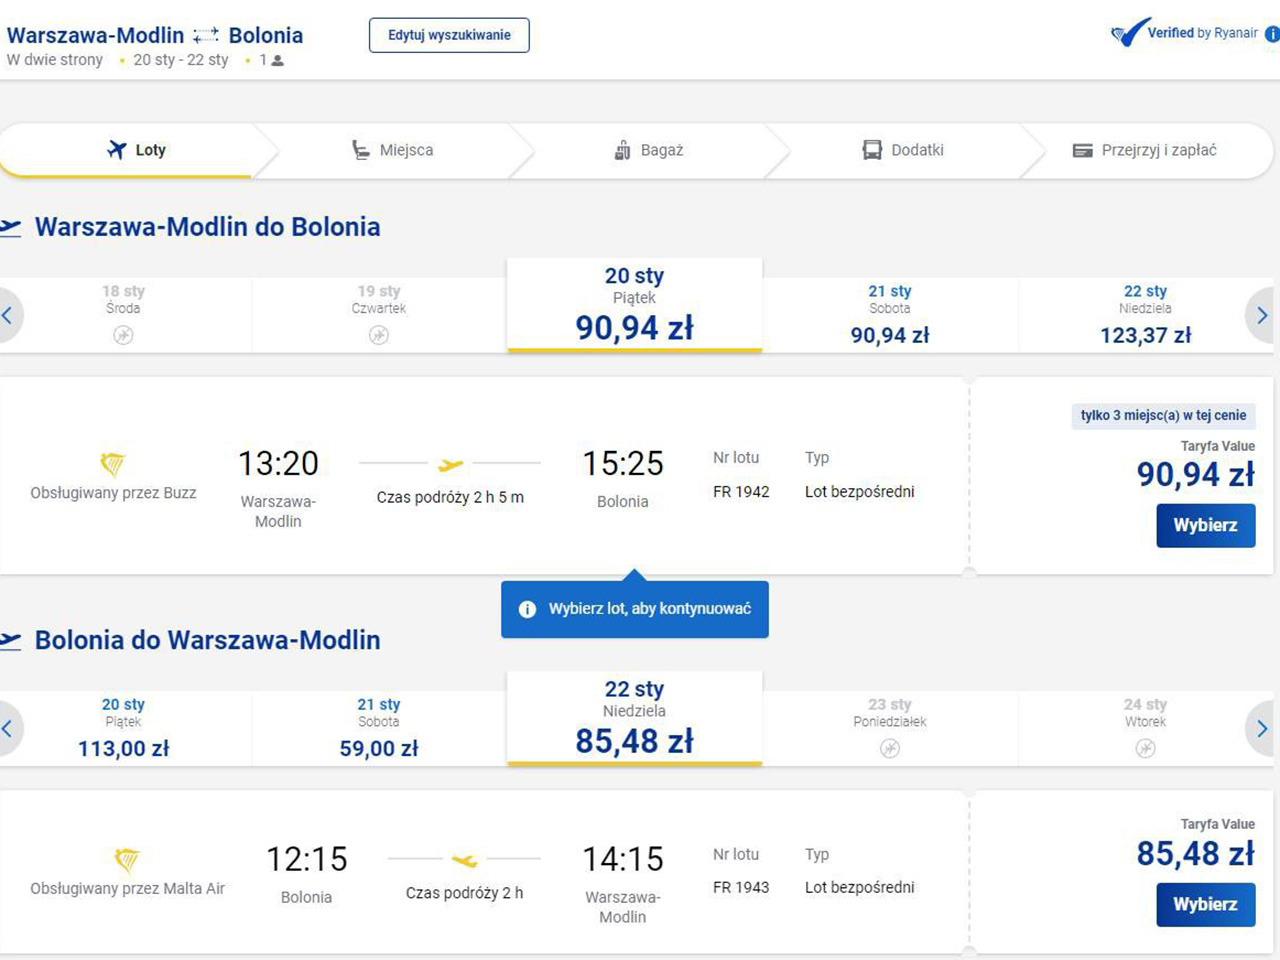Click the luggage icon in Bagaż step

622,150
